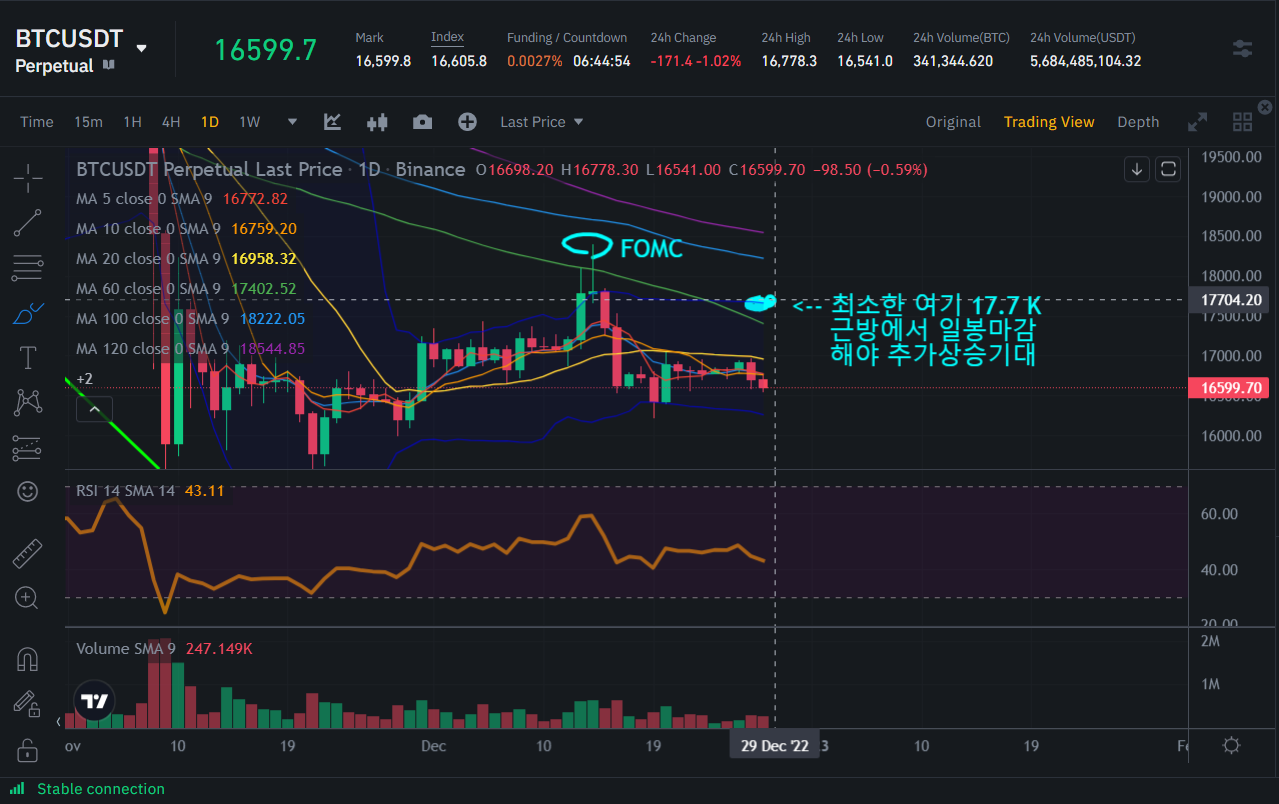The image size is (1279, 804).
Task: Click the 17704.20 price level label
Action: pos(1227,300)
